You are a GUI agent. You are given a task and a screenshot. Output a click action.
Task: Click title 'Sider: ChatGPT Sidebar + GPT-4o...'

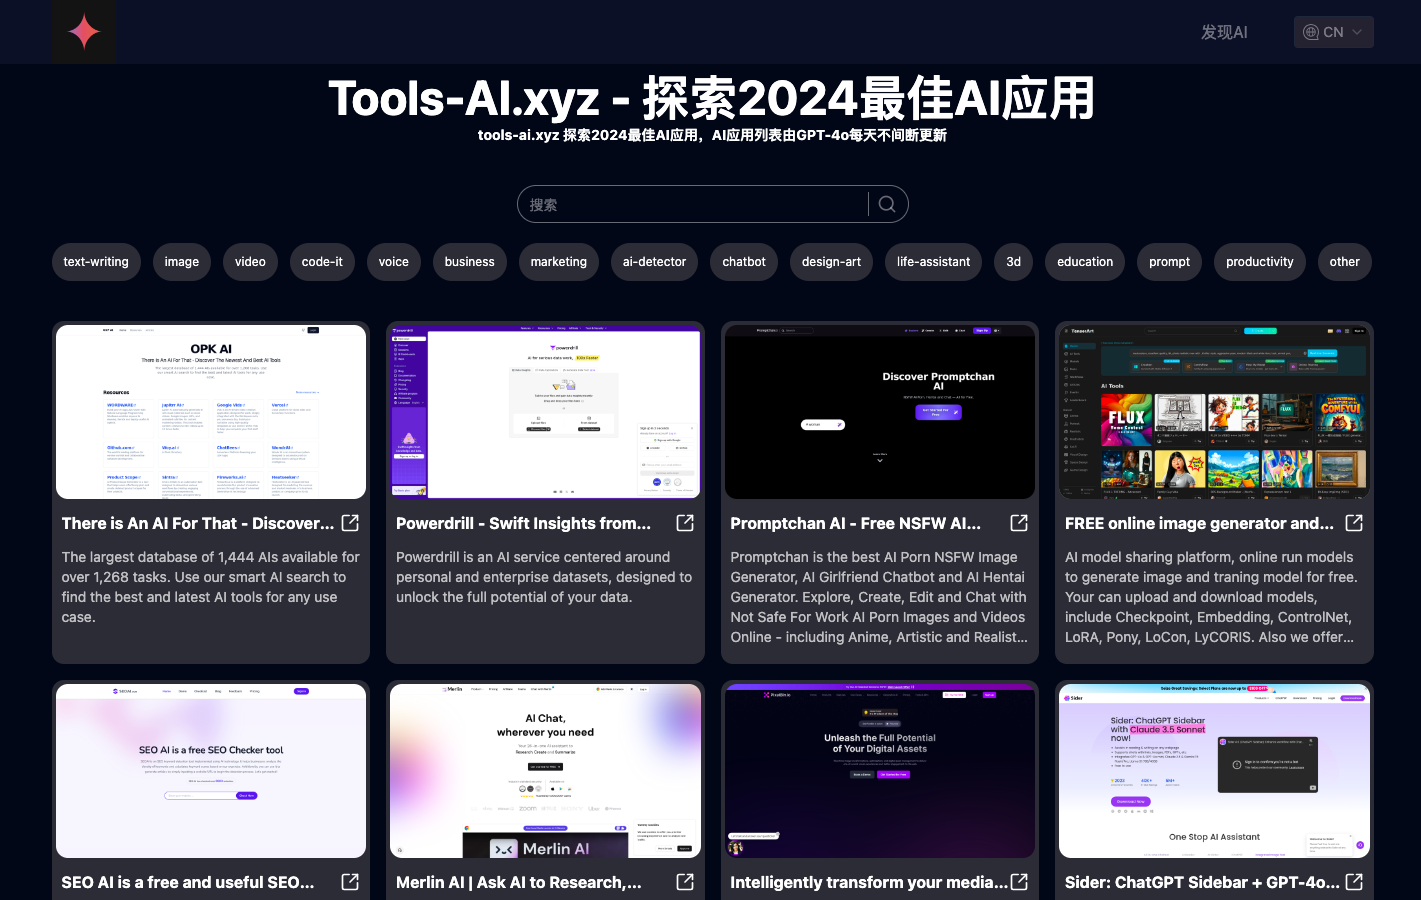tap(1202, 882)
